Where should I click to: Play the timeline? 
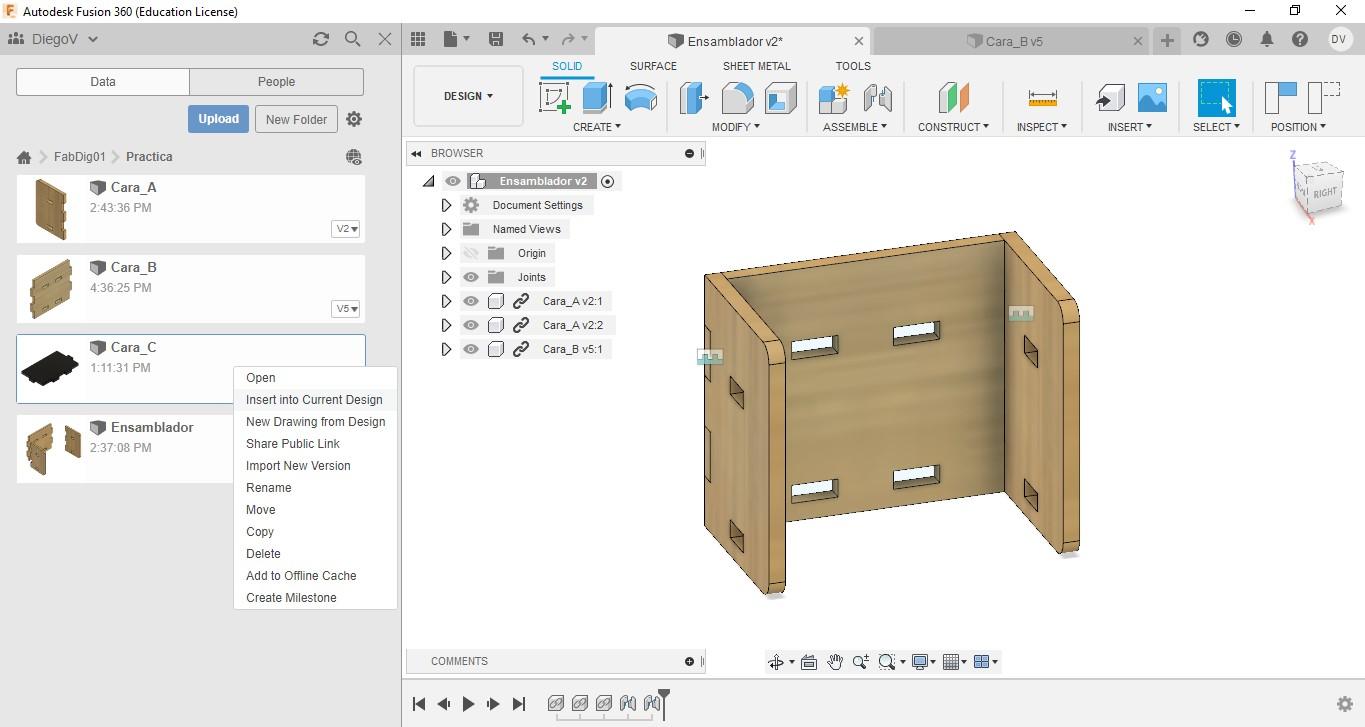tap(468, 704)
